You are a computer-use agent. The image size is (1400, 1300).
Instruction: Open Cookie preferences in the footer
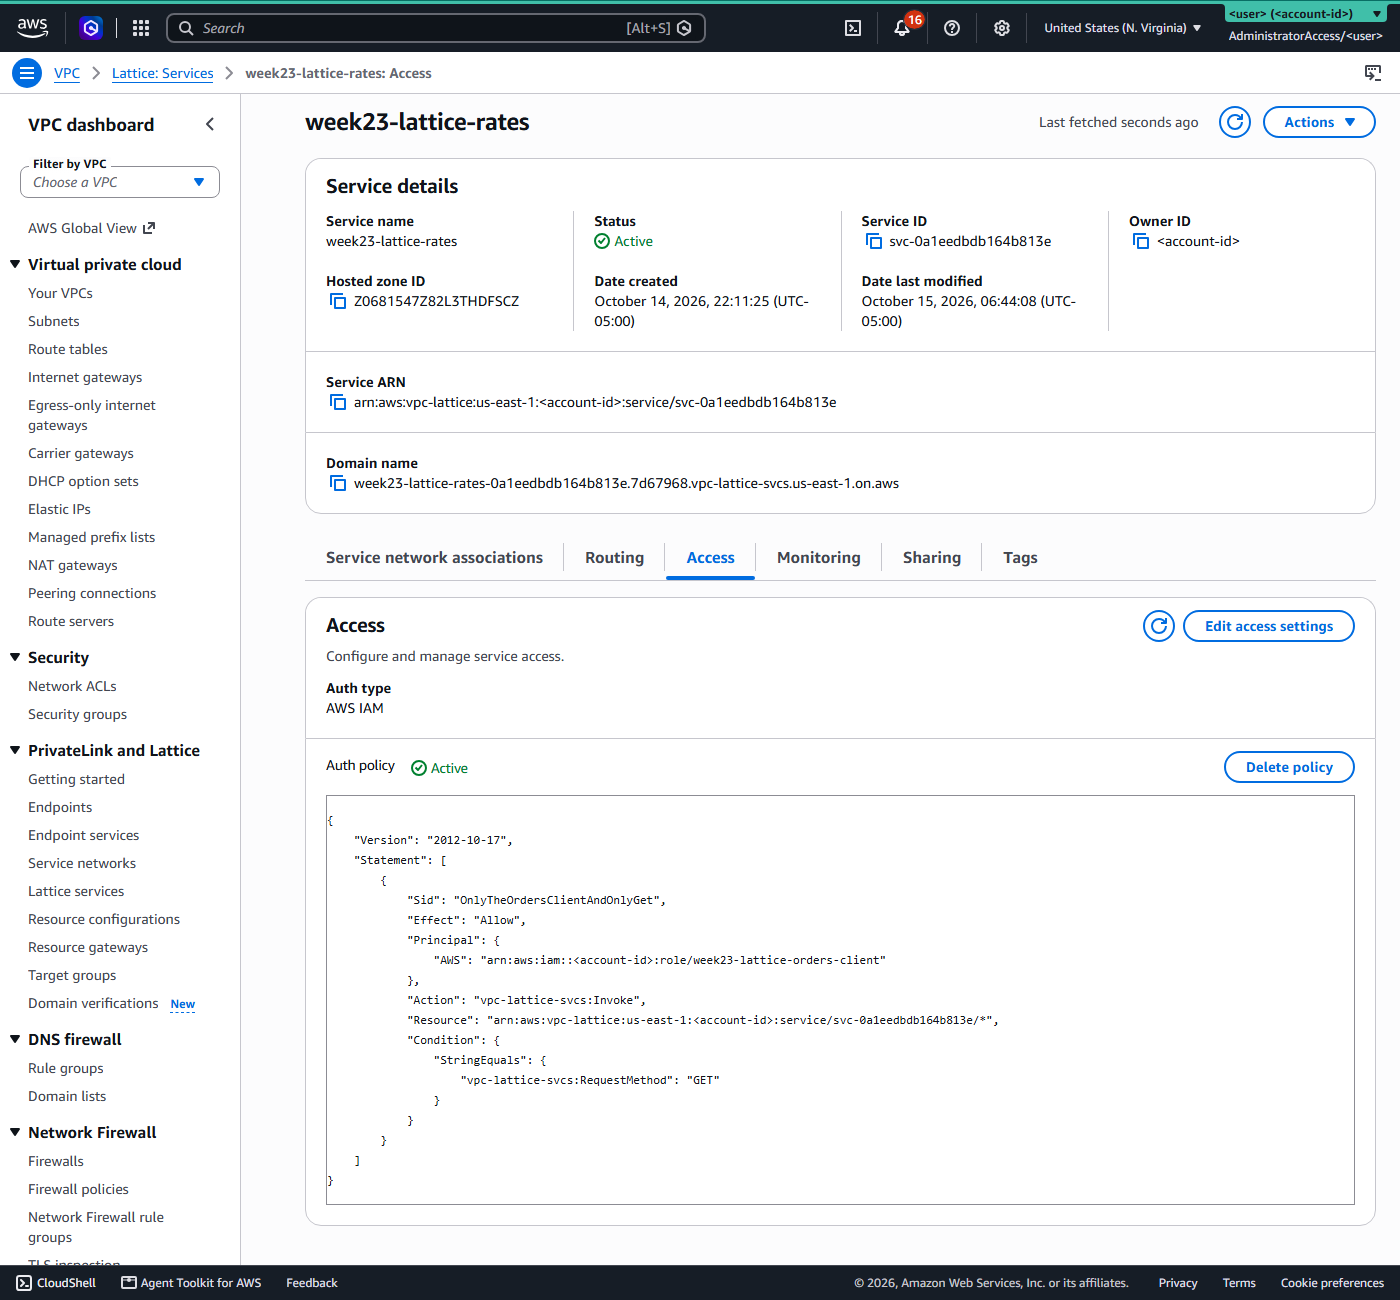click(1332, 1283)
